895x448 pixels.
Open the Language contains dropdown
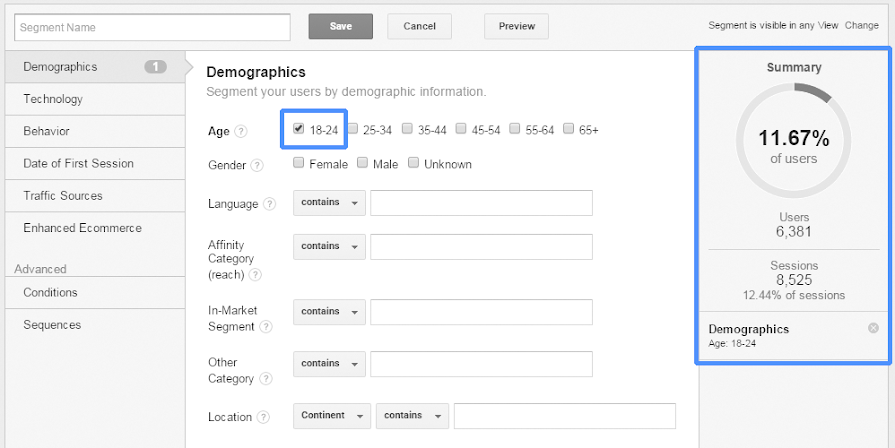(x=329, y=203)
